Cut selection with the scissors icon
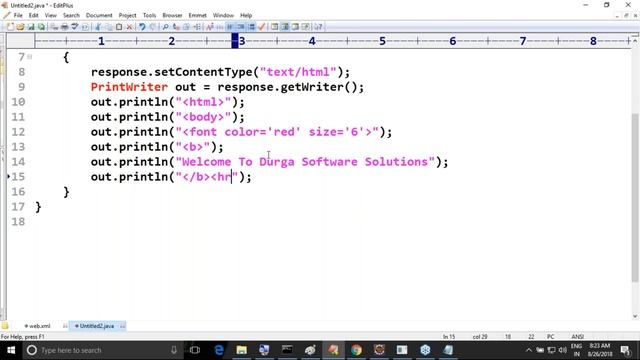 pyautogui.click(x=98, y=27)
